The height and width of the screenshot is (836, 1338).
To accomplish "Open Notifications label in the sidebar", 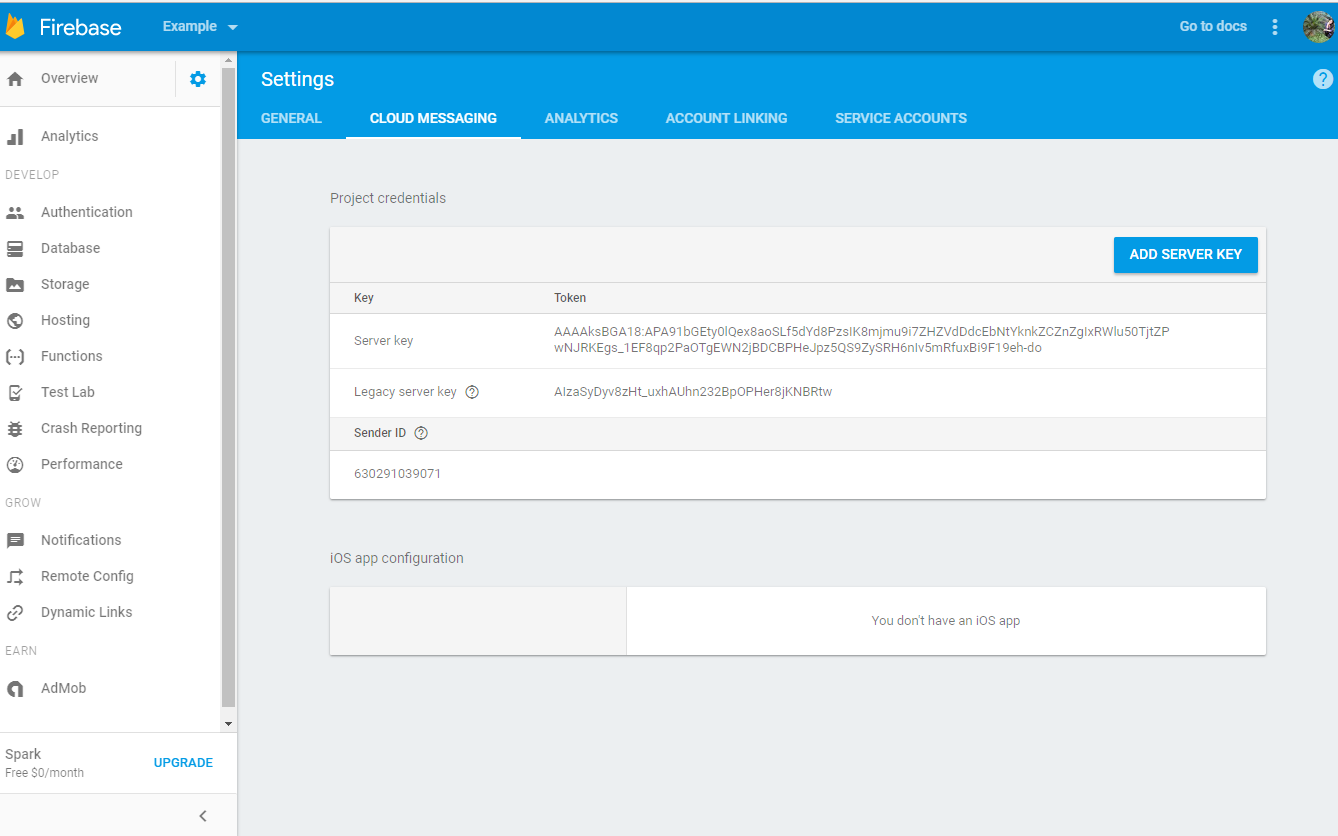I will point(81,540).
